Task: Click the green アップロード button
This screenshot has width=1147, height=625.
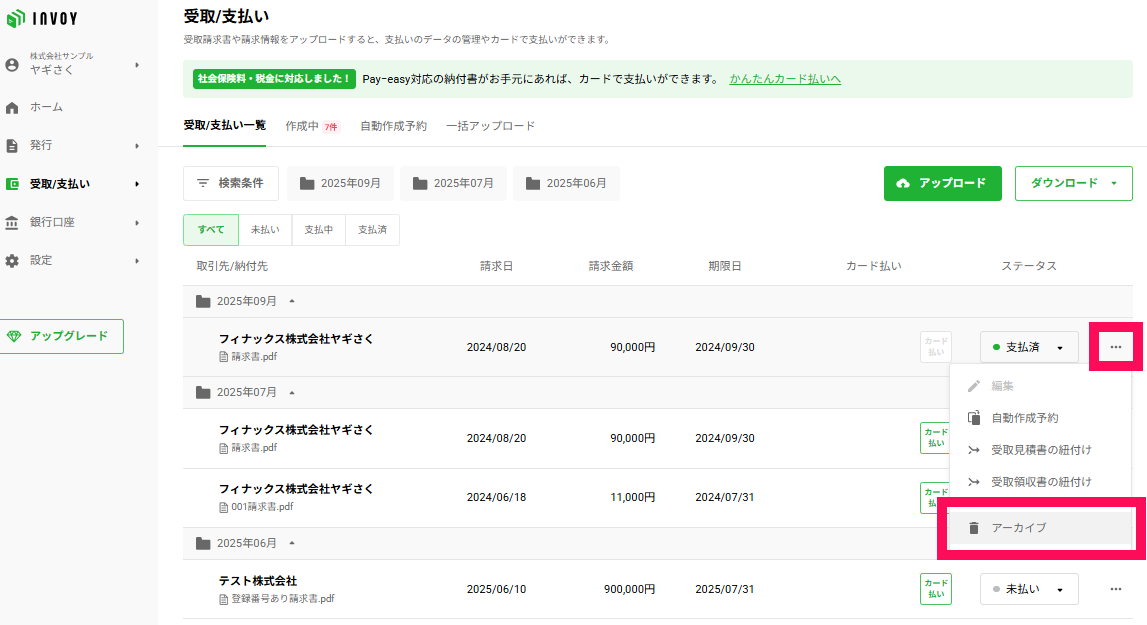Action: coord(943,183)
